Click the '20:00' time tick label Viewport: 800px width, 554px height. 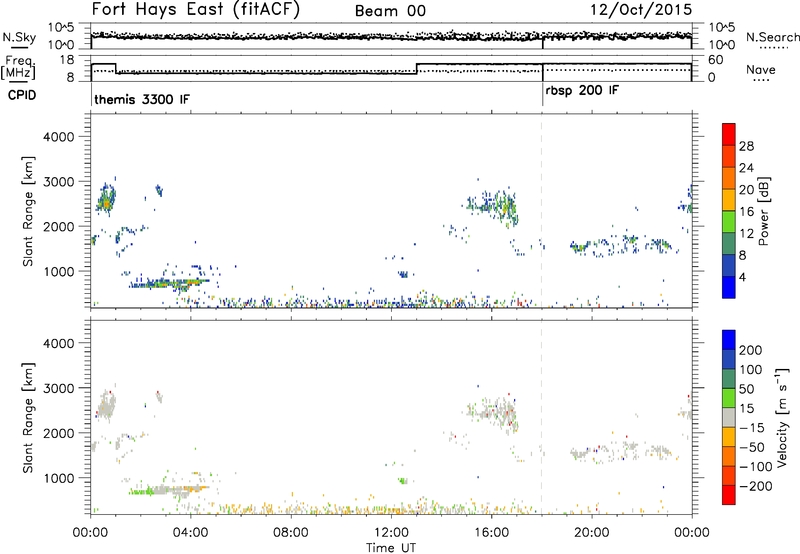[x=592, y=533]
